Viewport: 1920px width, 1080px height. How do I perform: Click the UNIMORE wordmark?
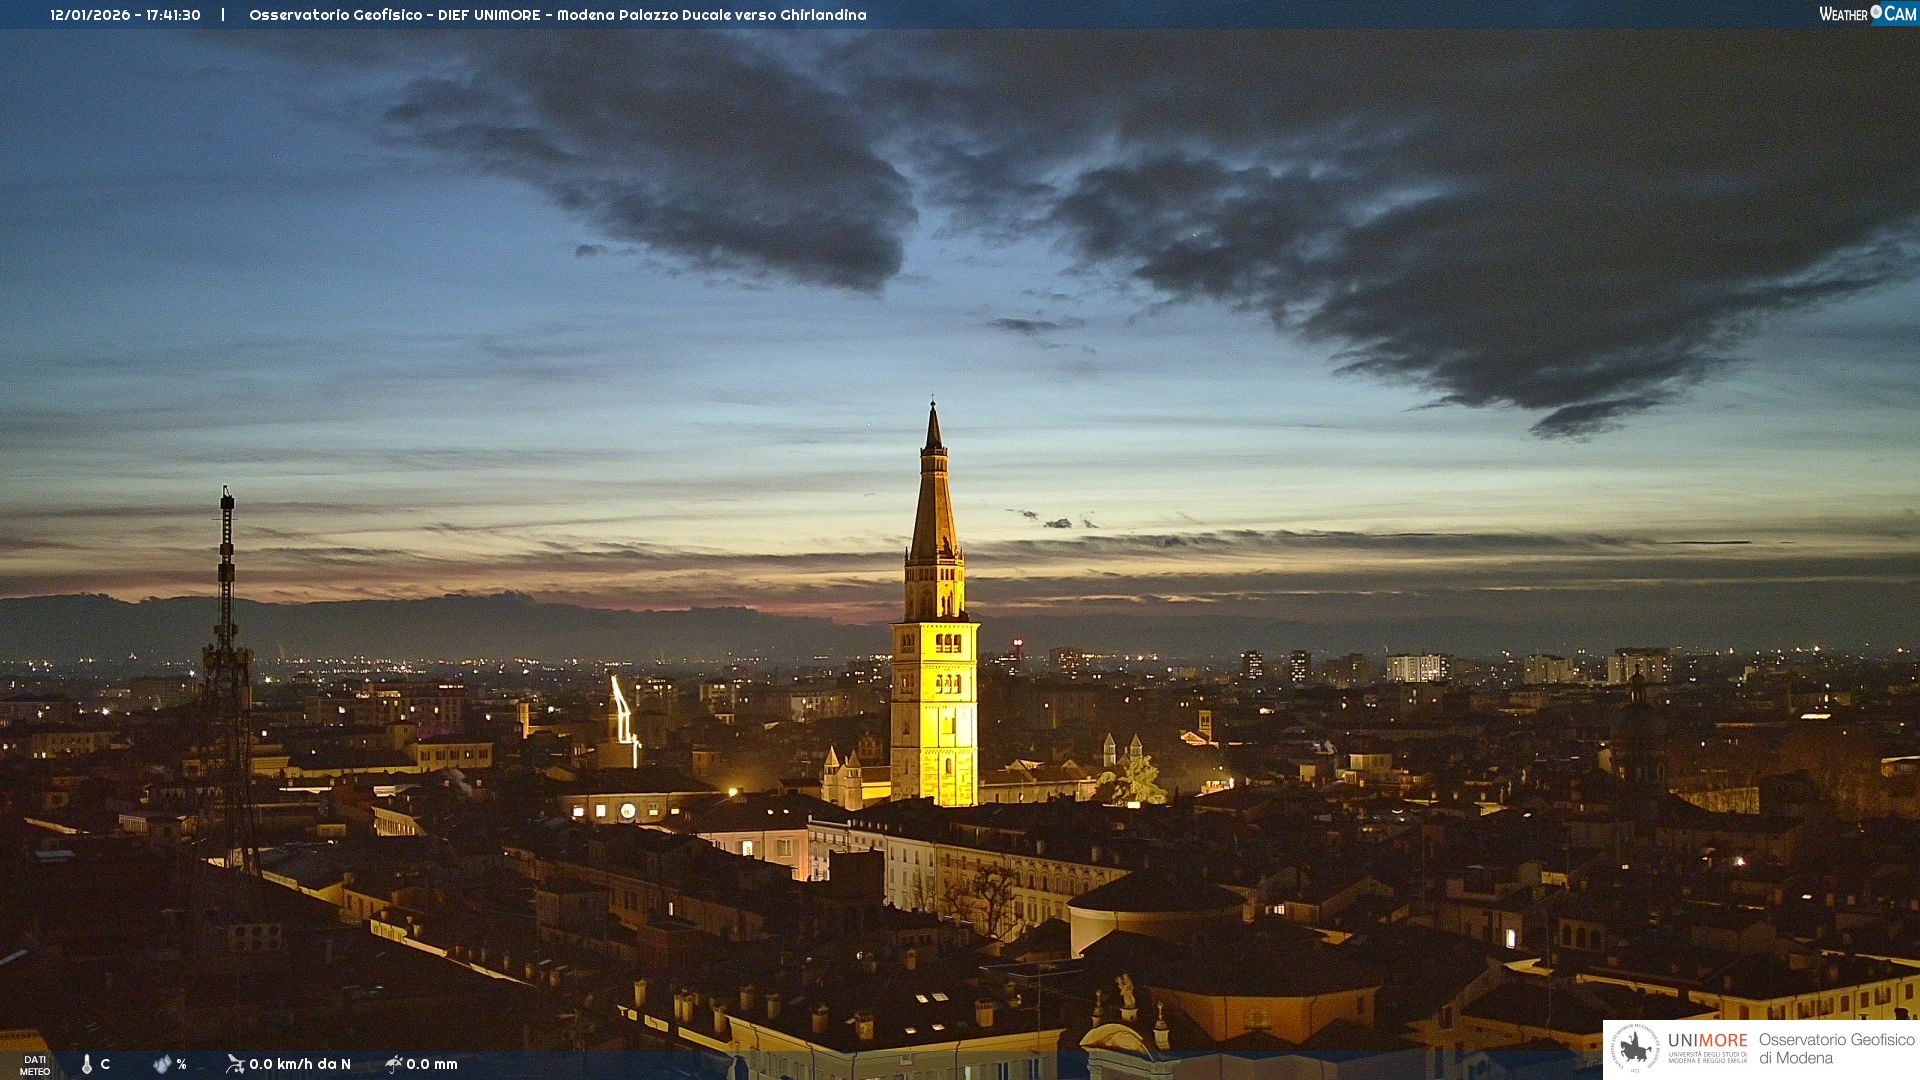pos(1707,1040)
